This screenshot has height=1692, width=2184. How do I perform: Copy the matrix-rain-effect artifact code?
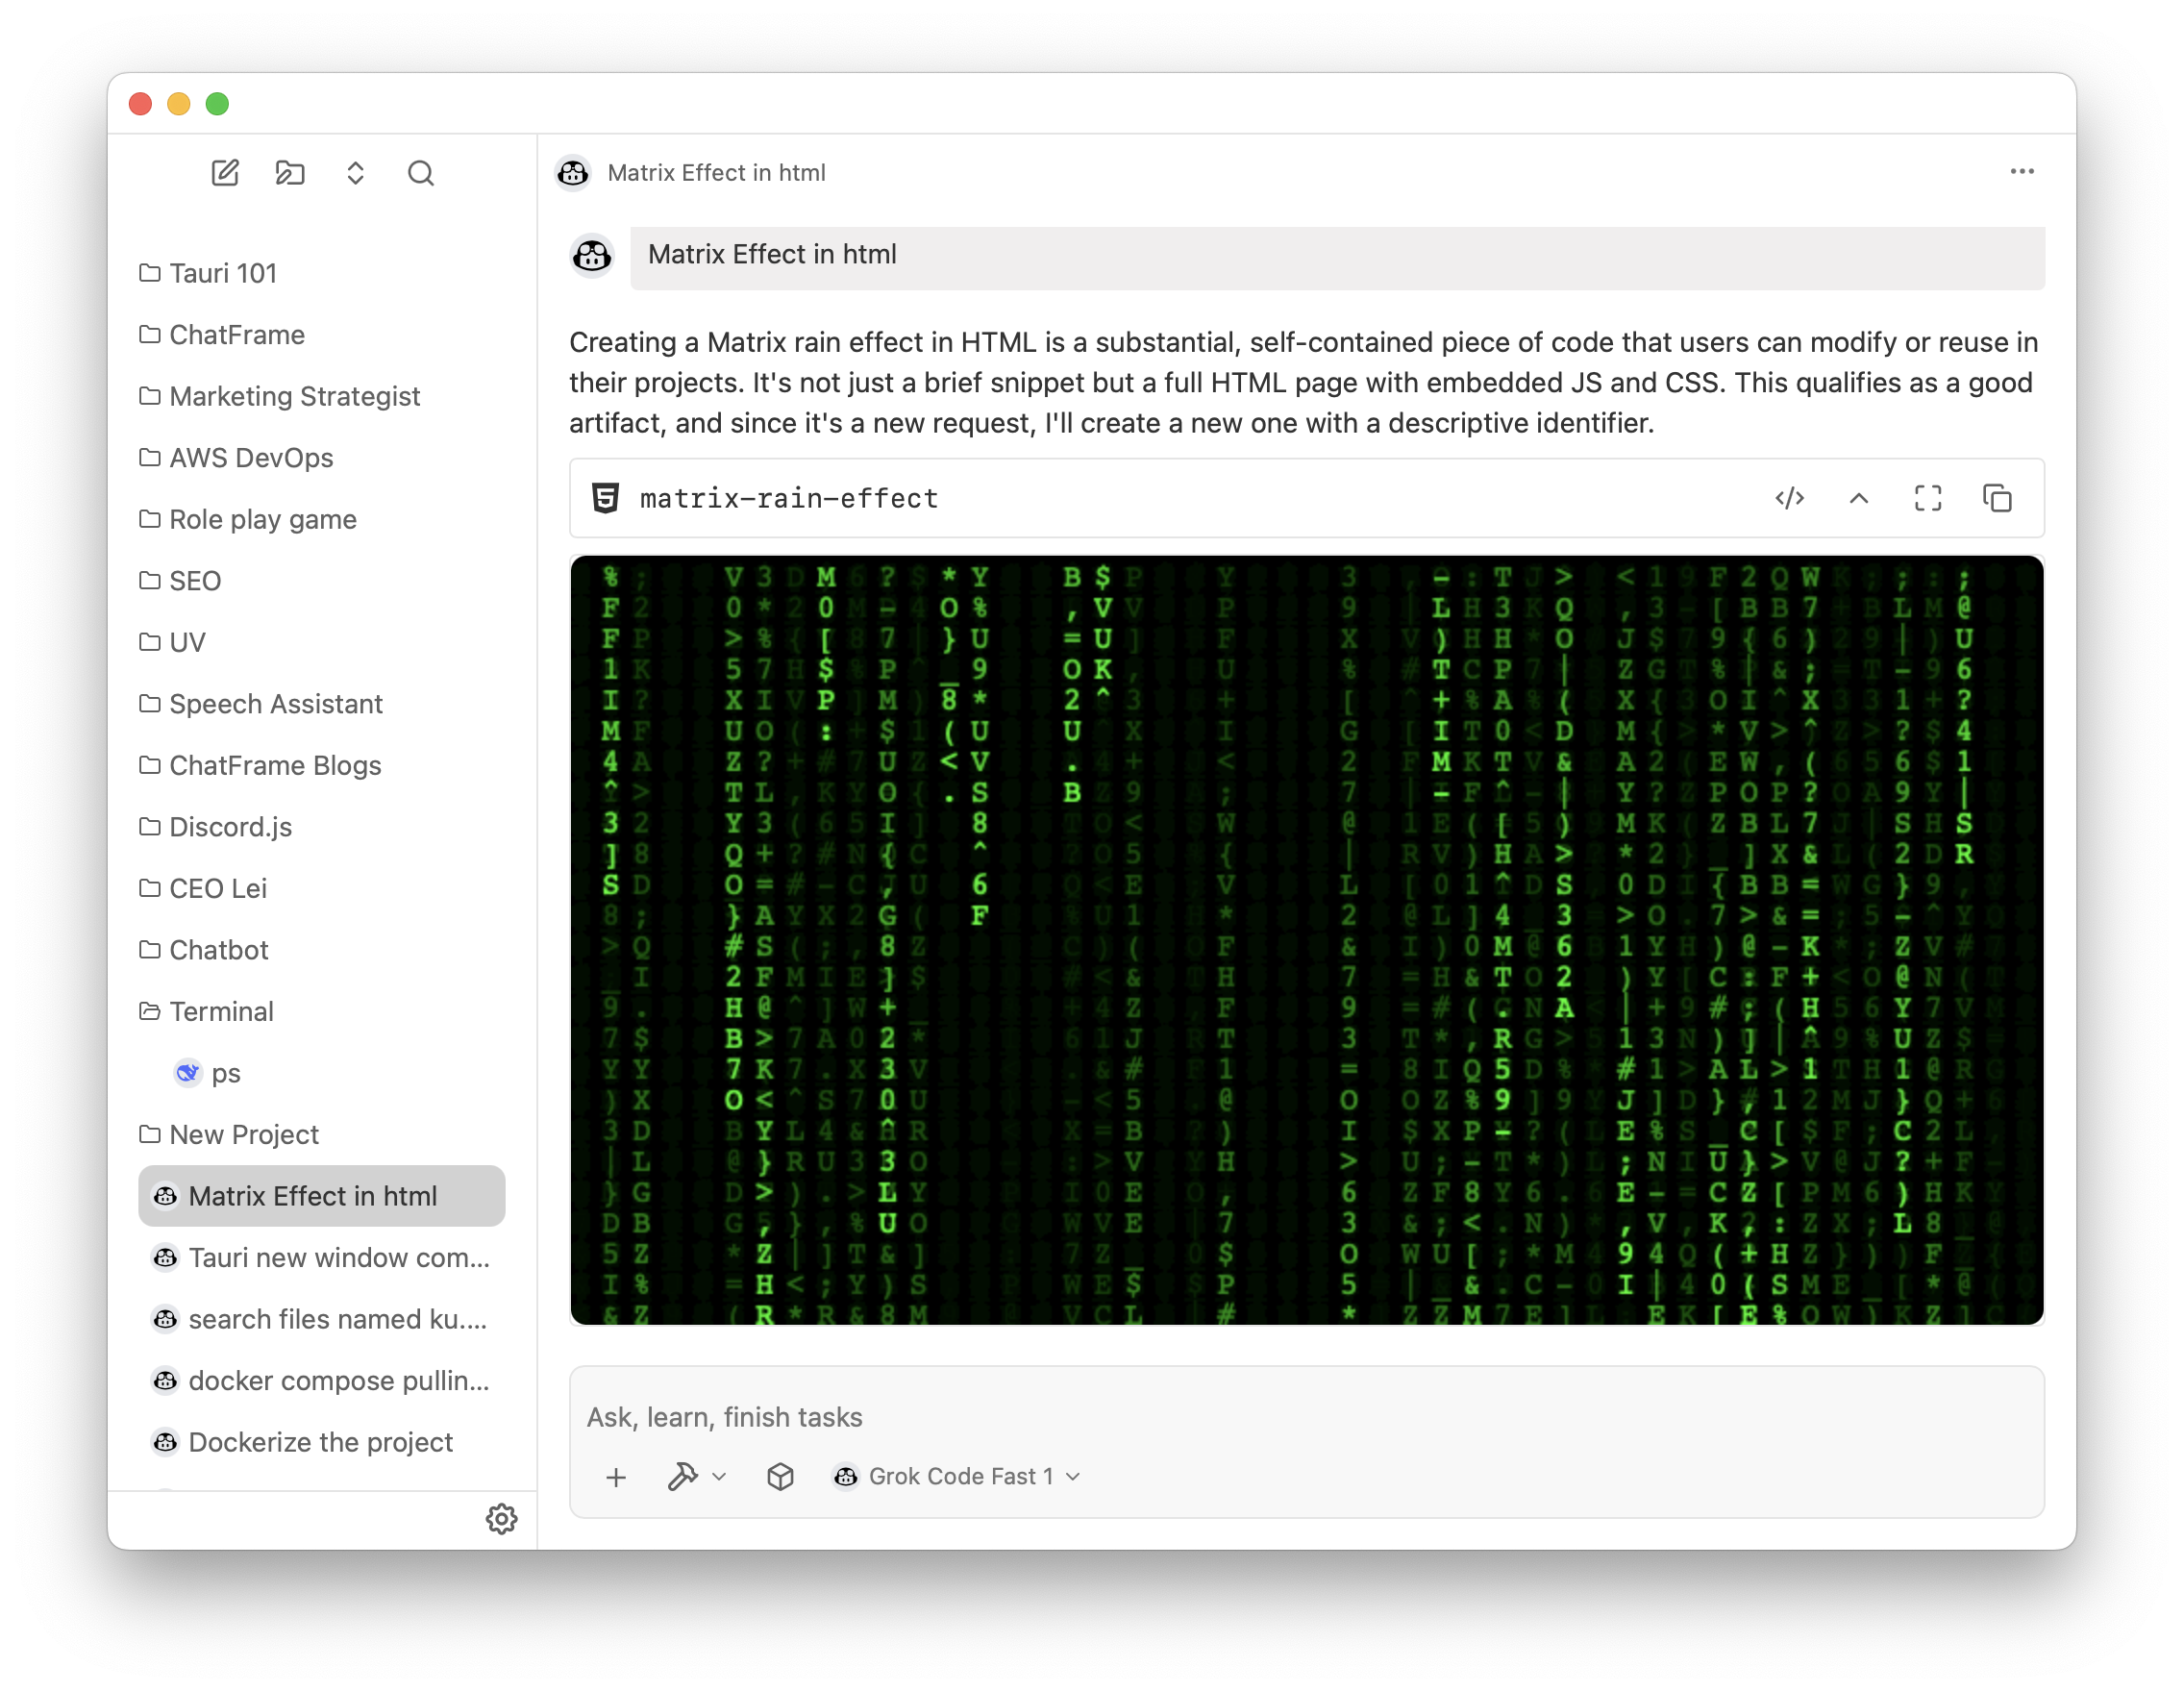1997,498
